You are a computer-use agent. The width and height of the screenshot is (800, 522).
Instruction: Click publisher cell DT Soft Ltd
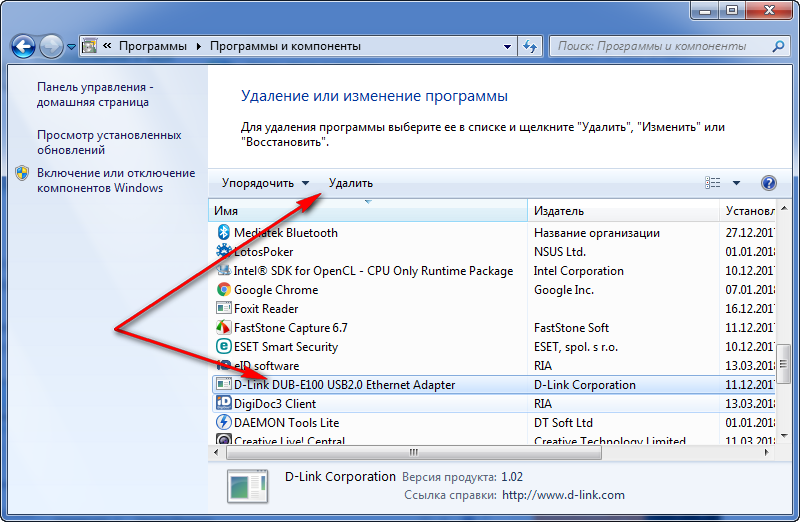[x=563, y=422]
